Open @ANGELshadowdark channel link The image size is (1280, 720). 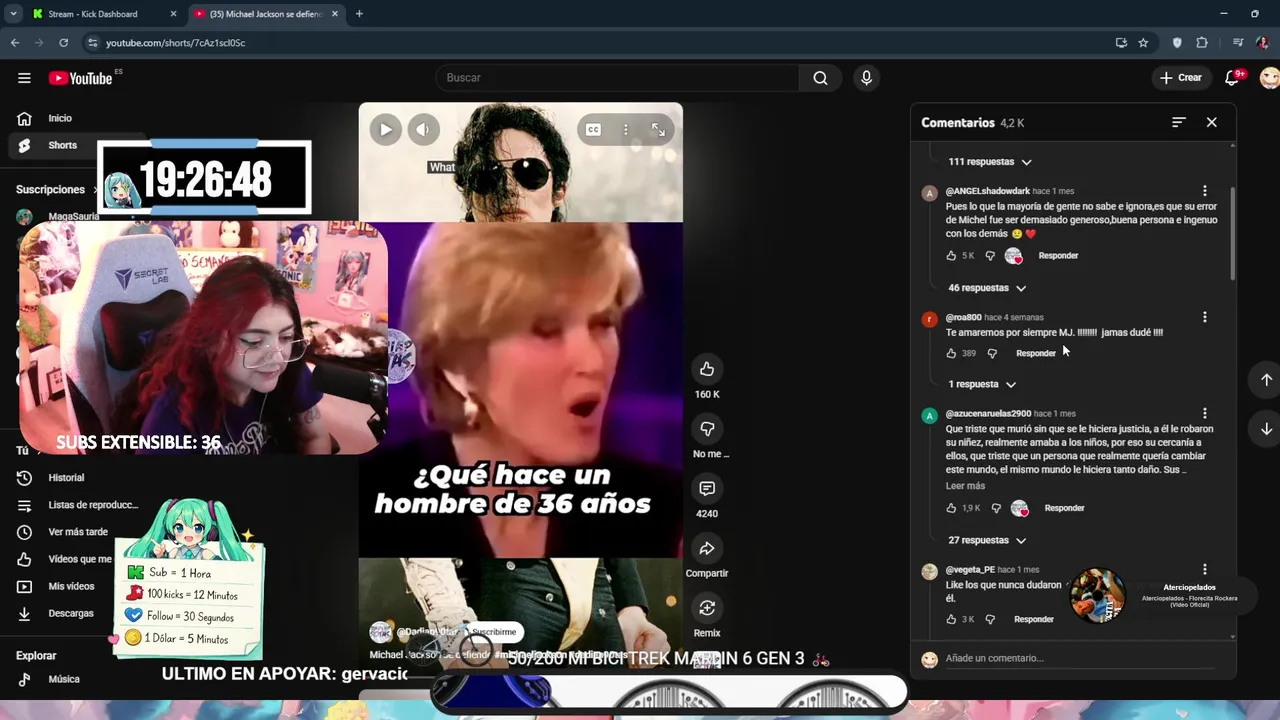(x=988, y=191)
